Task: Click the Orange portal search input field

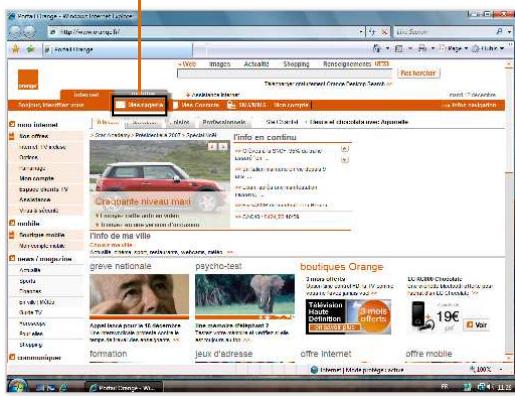Action: click(x=285, y=74)
